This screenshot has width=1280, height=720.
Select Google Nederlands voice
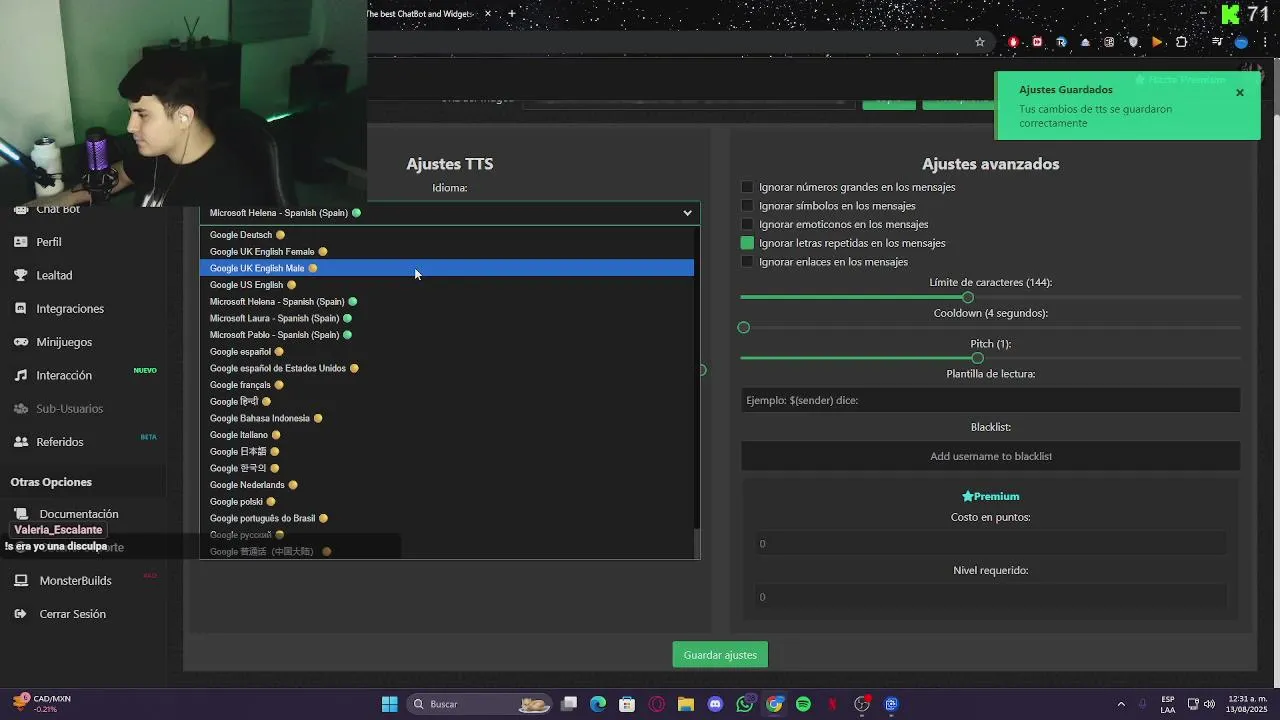[446, 485]
